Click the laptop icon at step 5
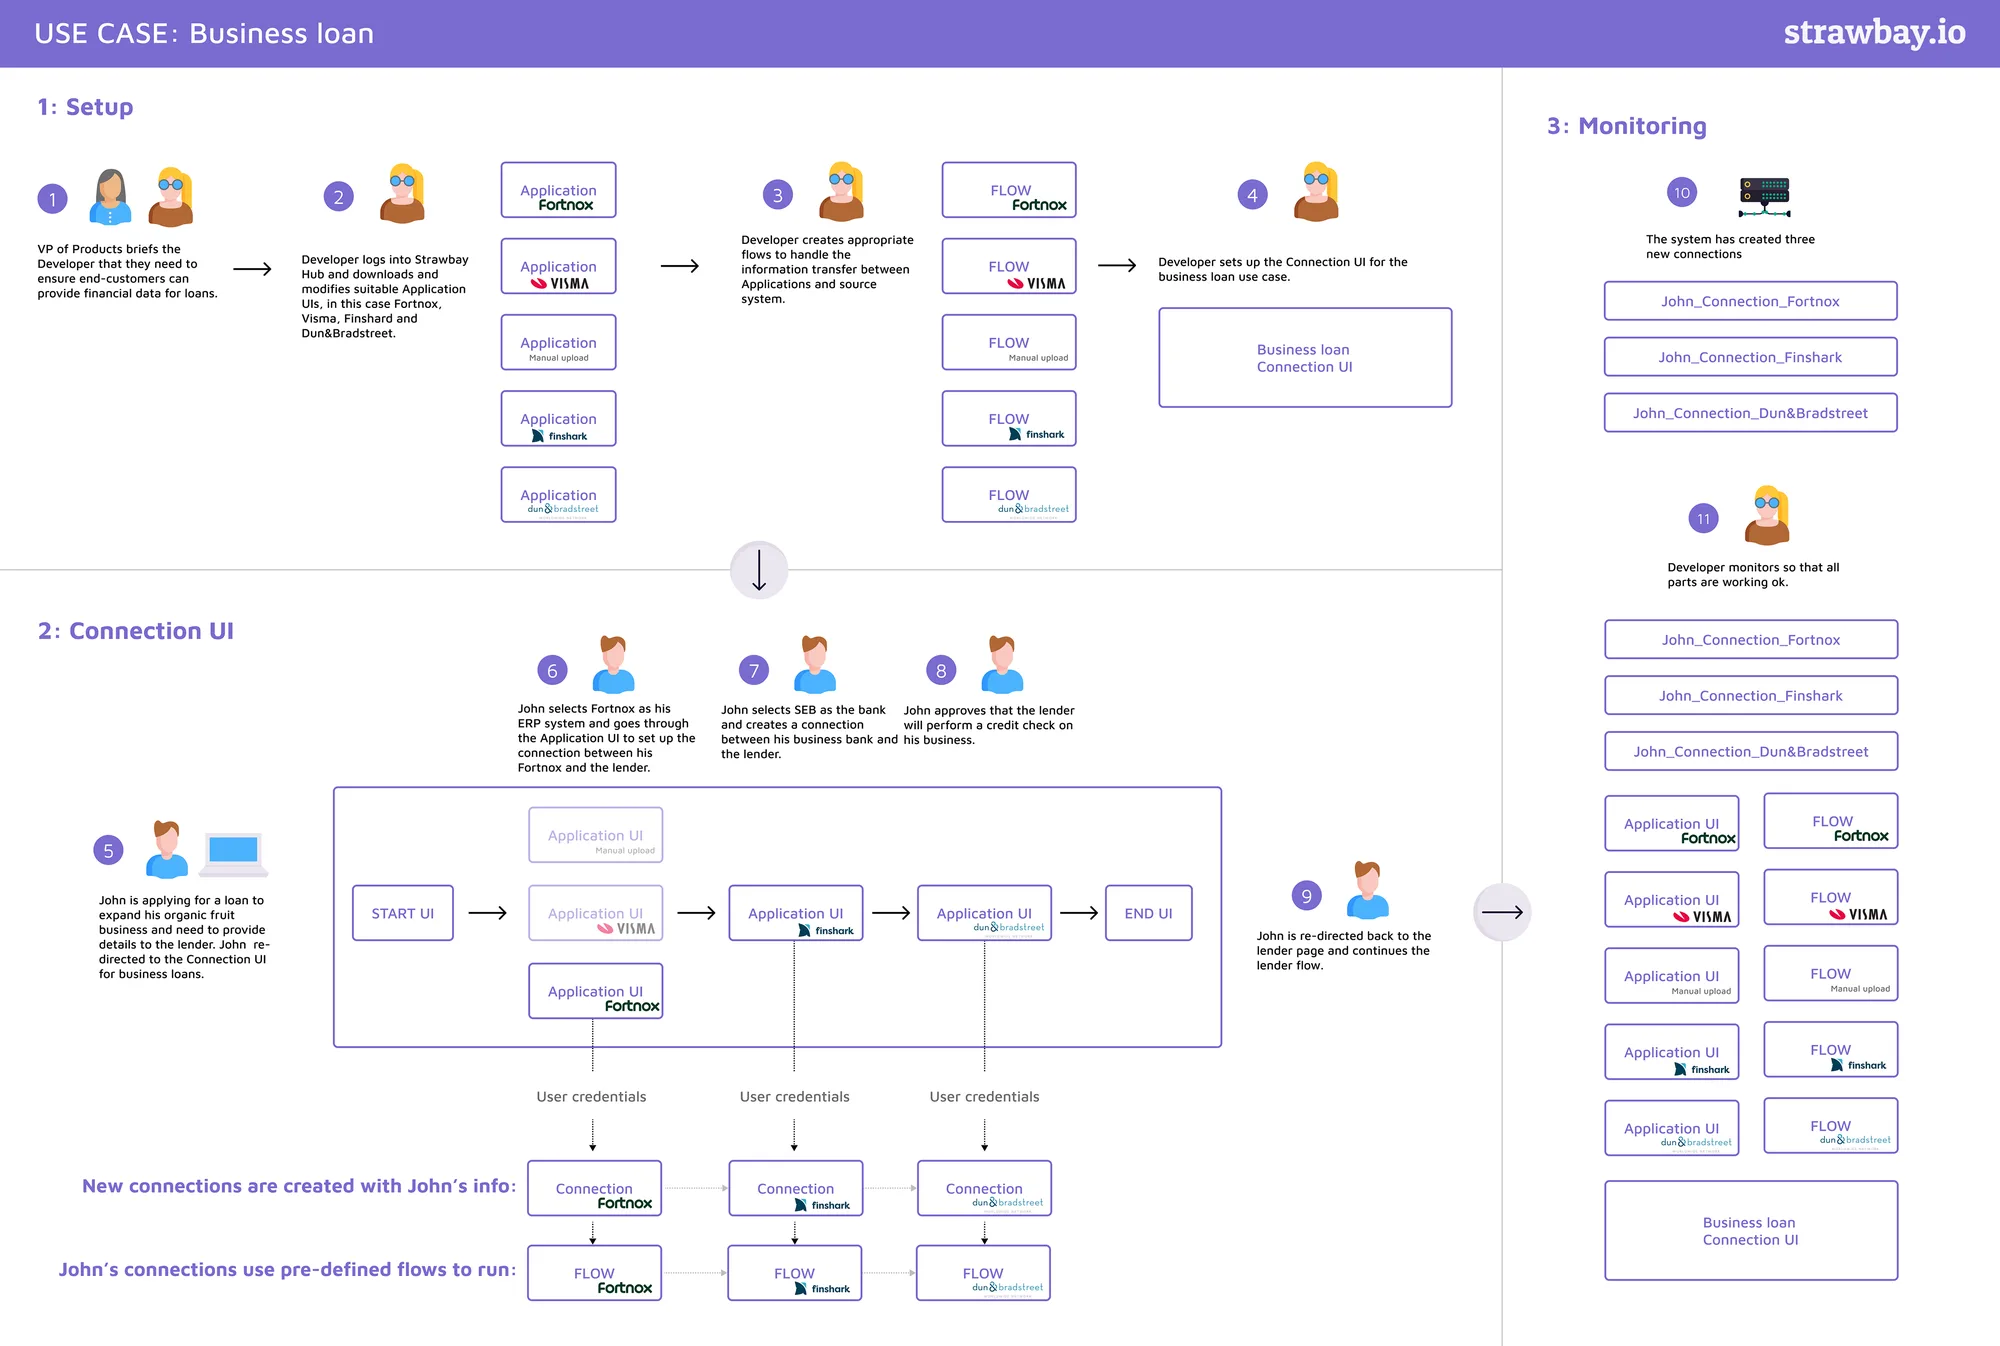 coord(234,853)
